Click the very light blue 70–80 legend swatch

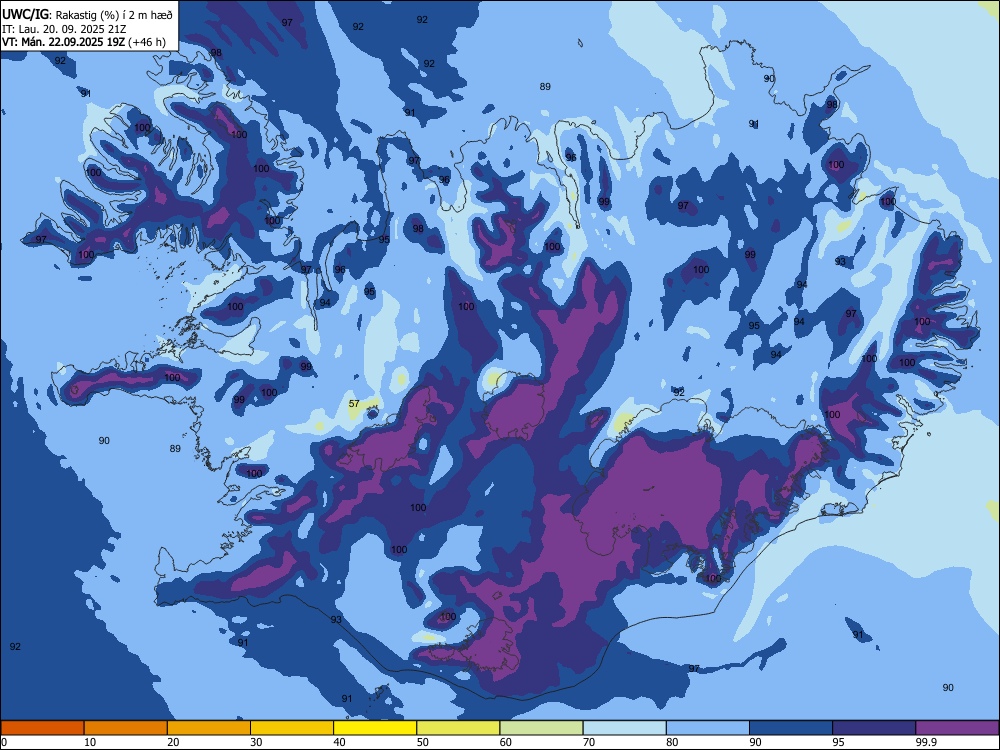pyautogui.click(x=624, y=728)
